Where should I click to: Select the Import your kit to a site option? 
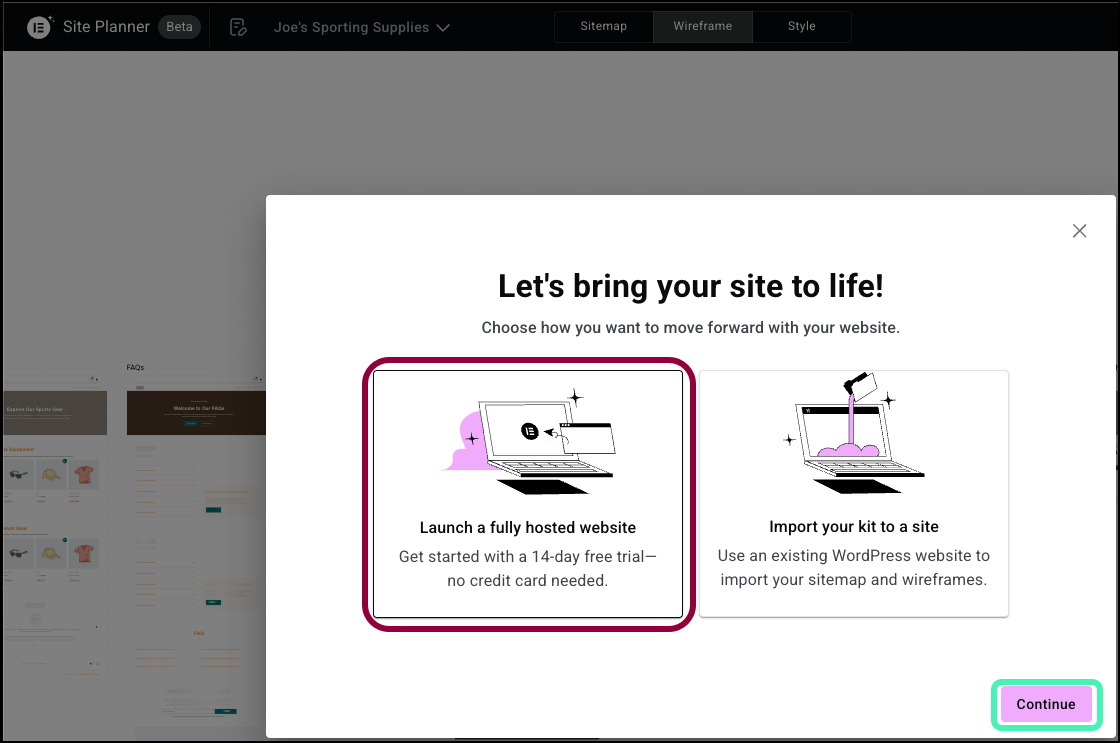tap(854, 494)
